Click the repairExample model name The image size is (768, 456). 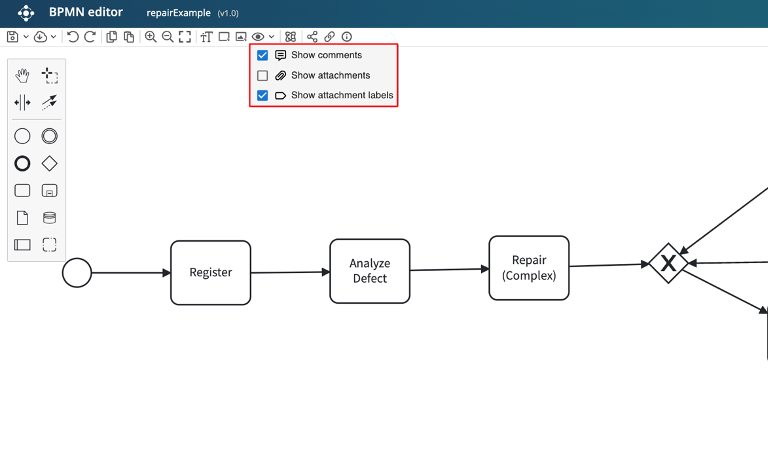tap(179, 13)
